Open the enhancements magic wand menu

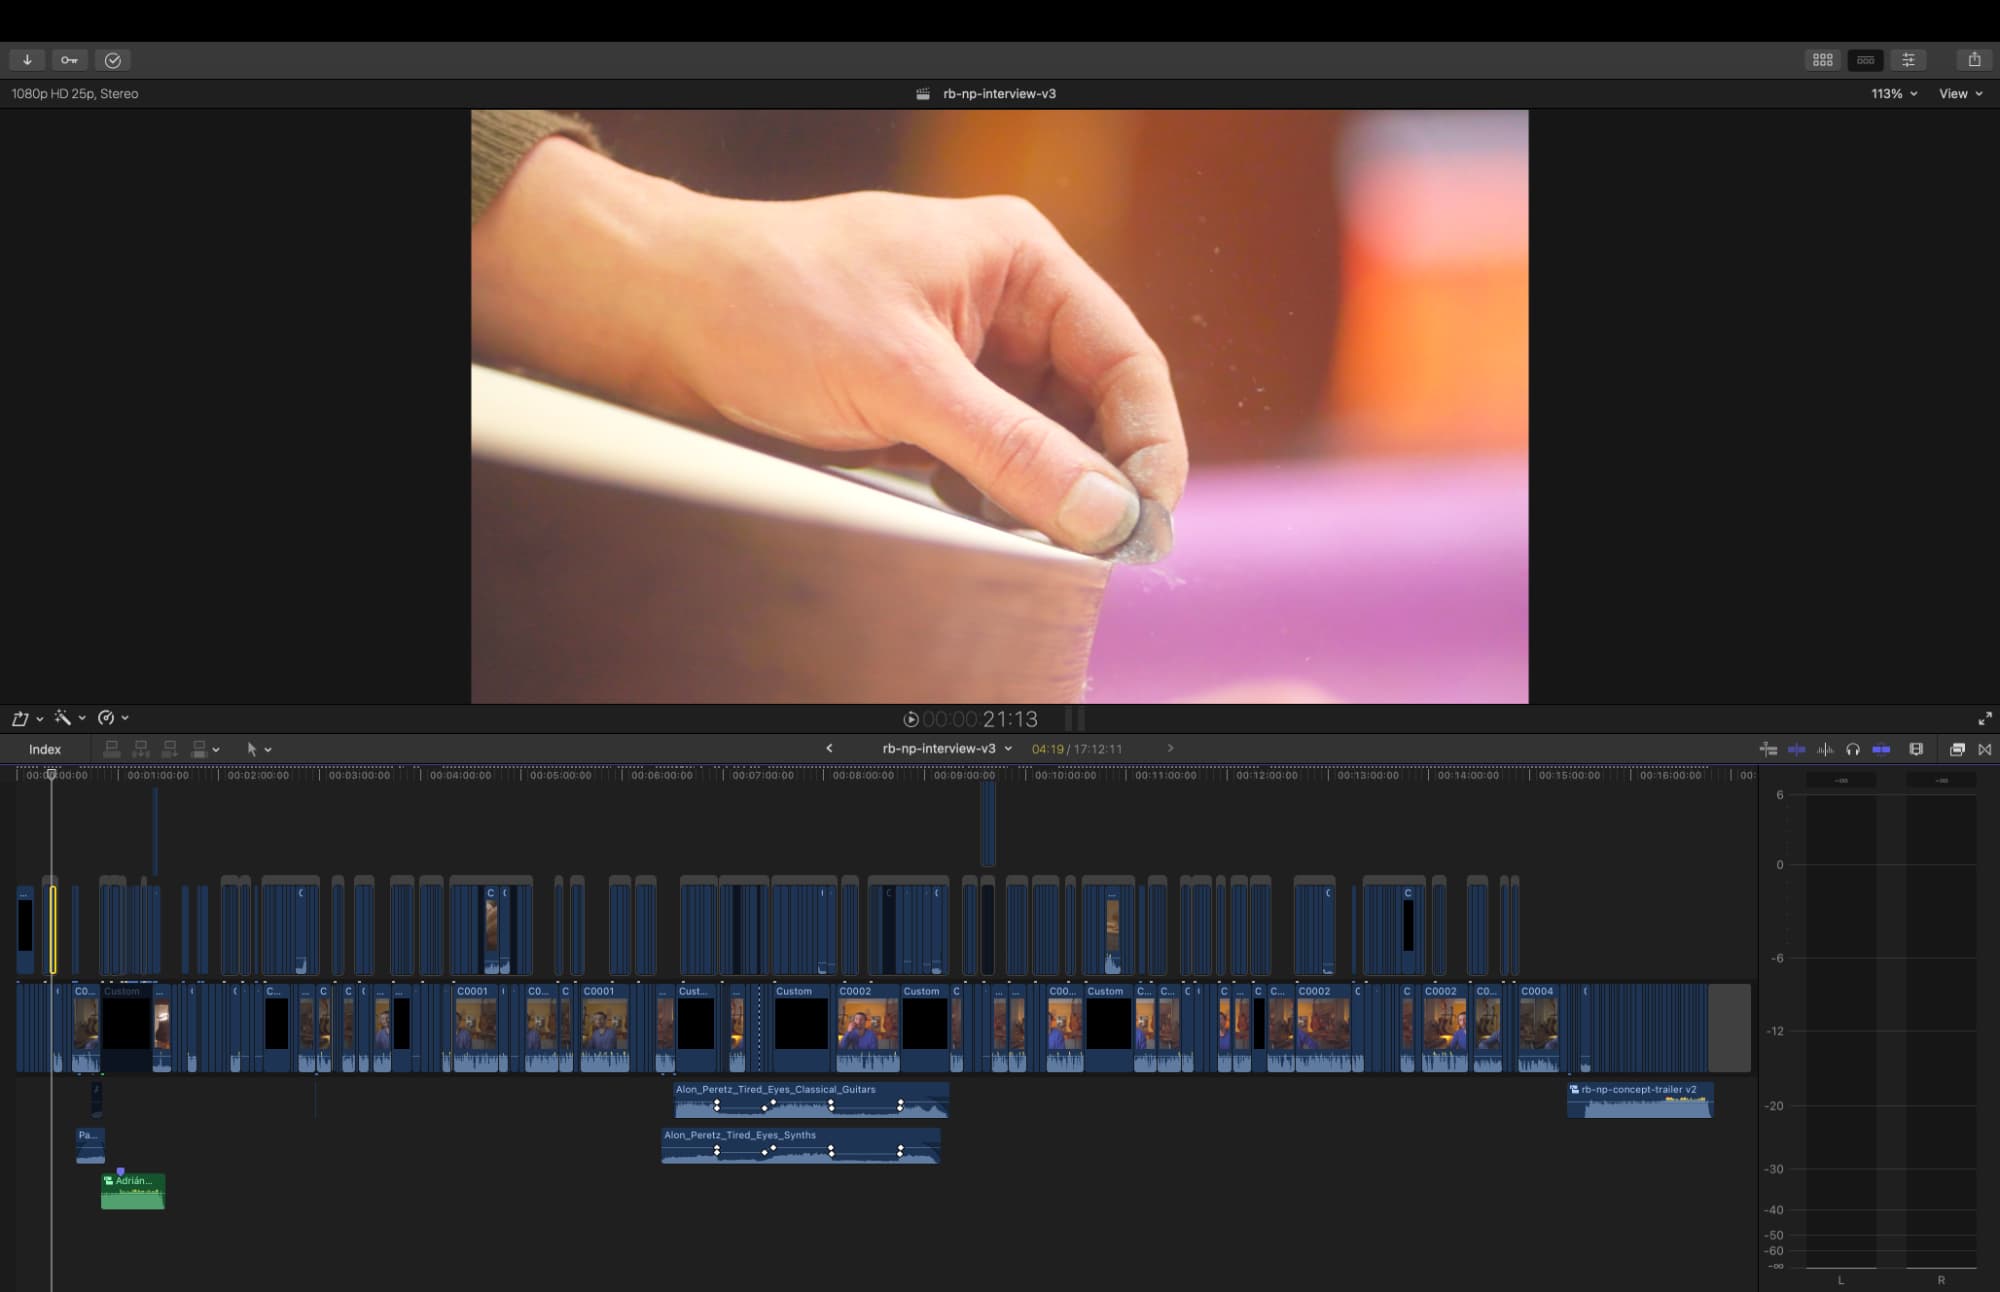69,718
